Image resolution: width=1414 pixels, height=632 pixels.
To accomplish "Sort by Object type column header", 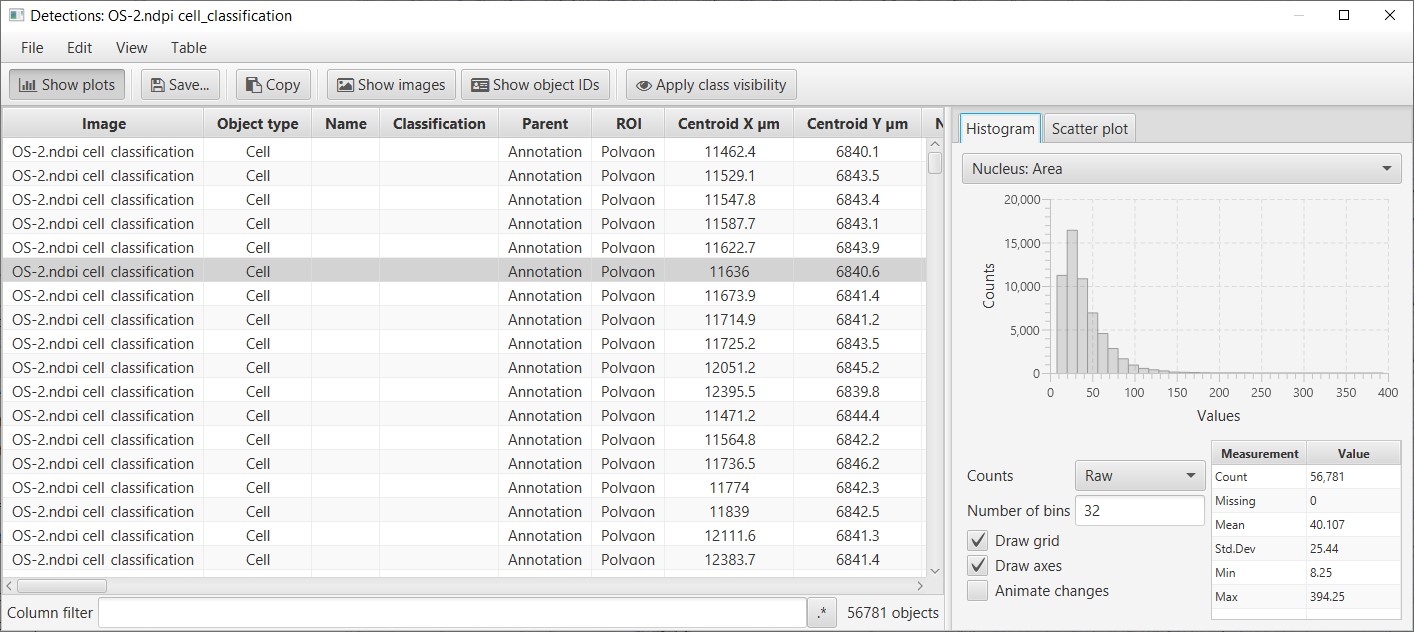I will [x=258, y=124].
